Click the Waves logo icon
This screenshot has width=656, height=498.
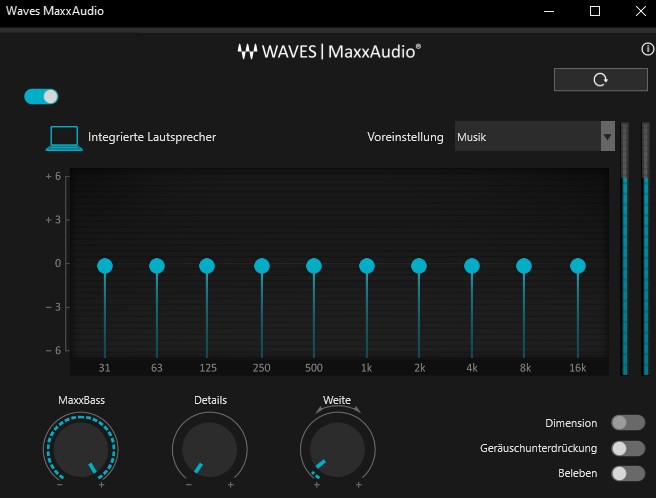tap(247, 51)
